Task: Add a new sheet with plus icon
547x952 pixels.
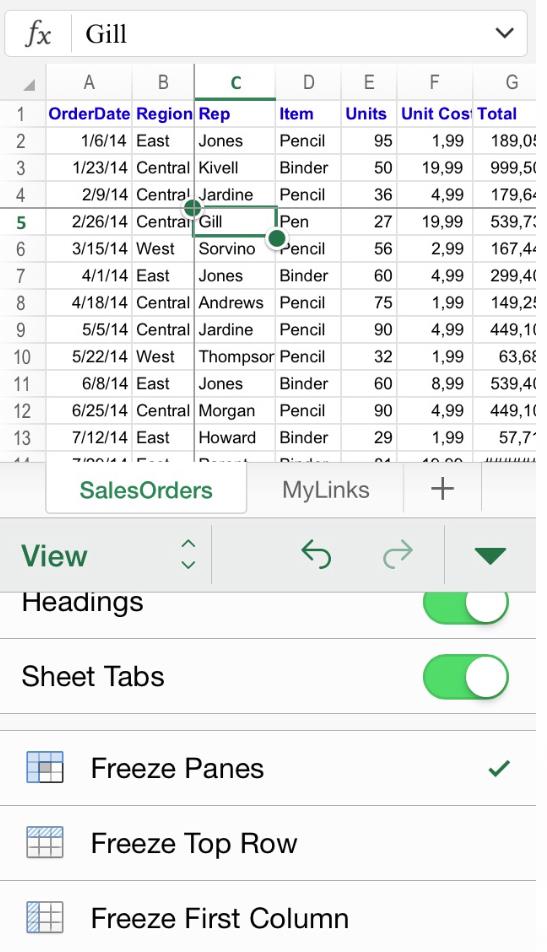Action: (x=443, y=489)
